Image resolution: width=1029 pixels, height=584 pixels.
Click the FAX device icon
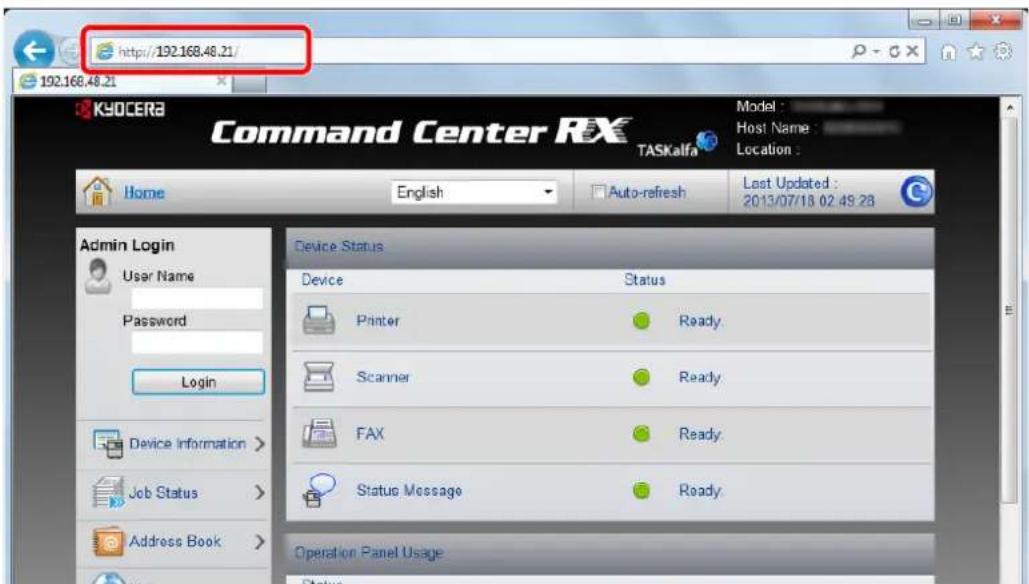[319, 433]
